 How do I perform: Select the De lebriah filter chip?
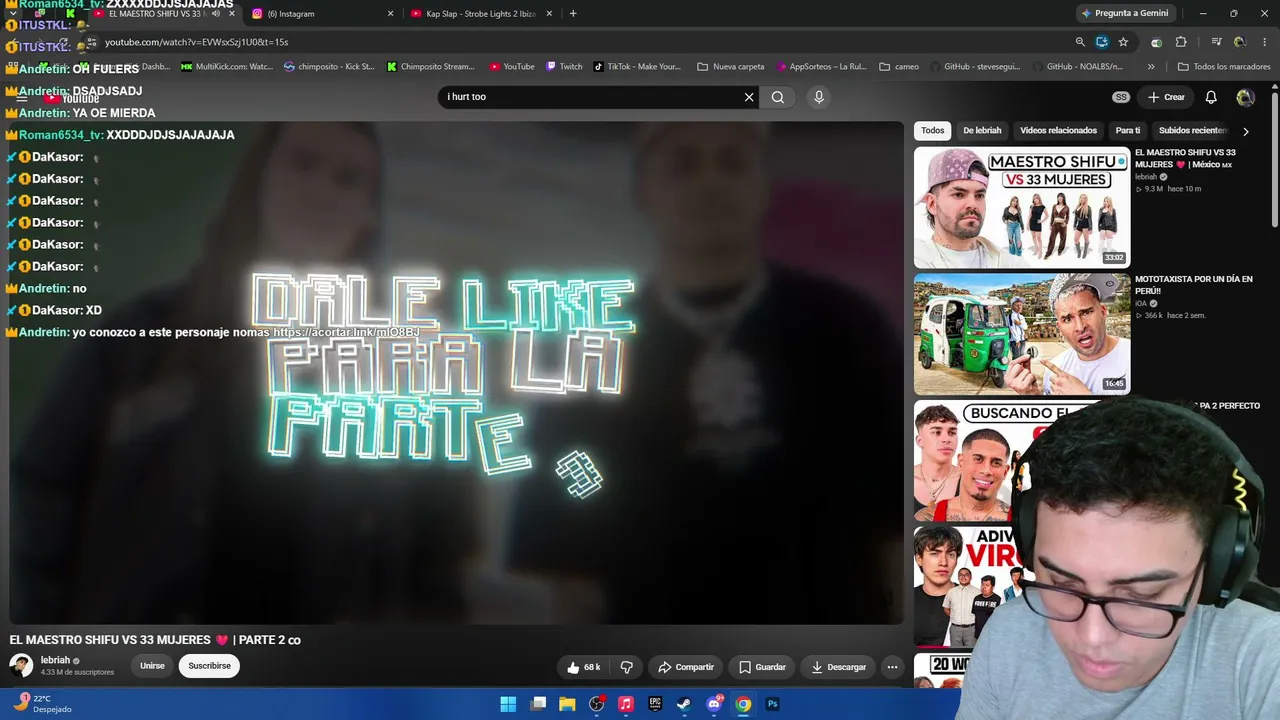[982, 131]
